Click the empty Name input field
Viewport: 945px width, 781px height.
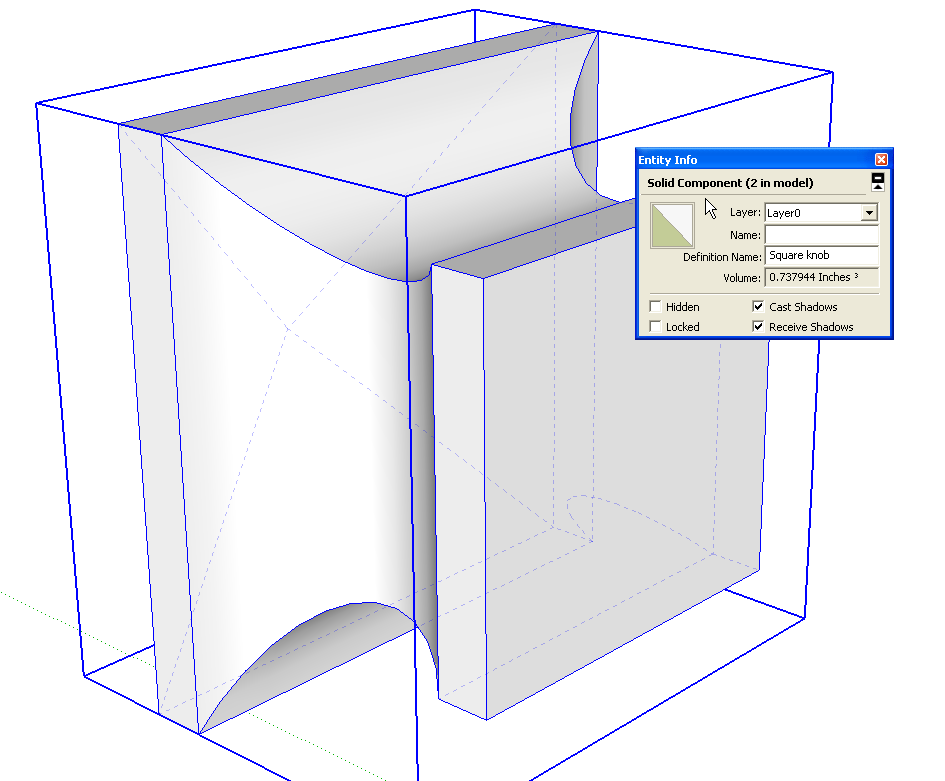821,234
